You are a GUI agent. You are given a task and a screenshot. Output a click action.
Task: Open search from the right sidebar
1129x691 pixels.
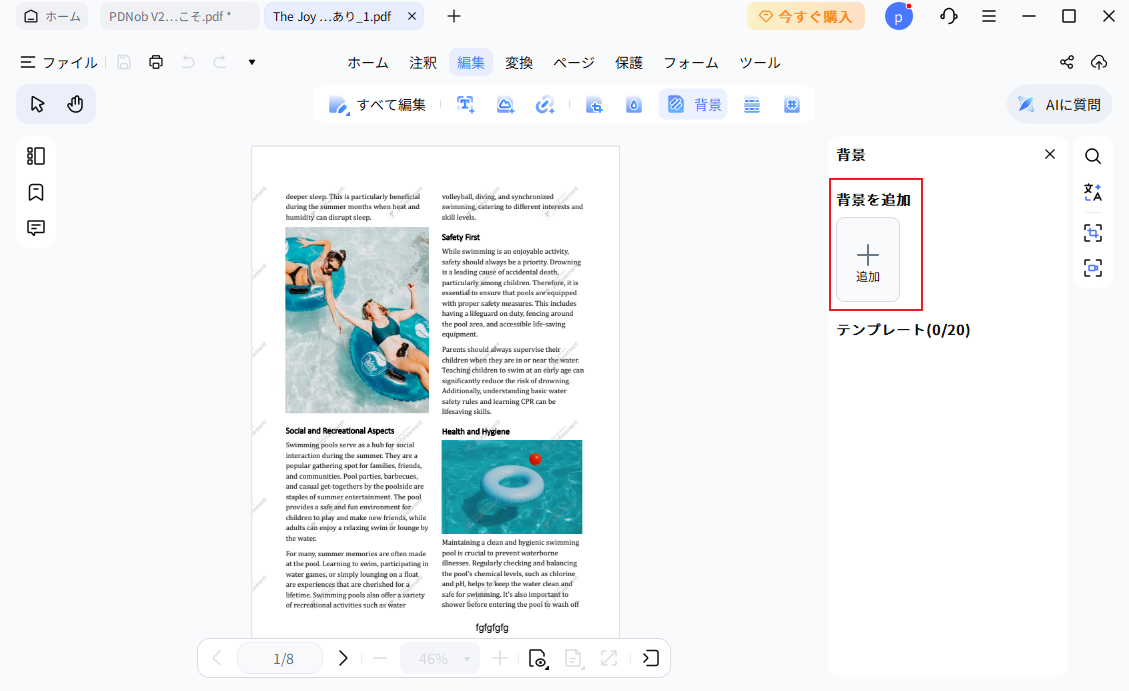(1093, 155)
